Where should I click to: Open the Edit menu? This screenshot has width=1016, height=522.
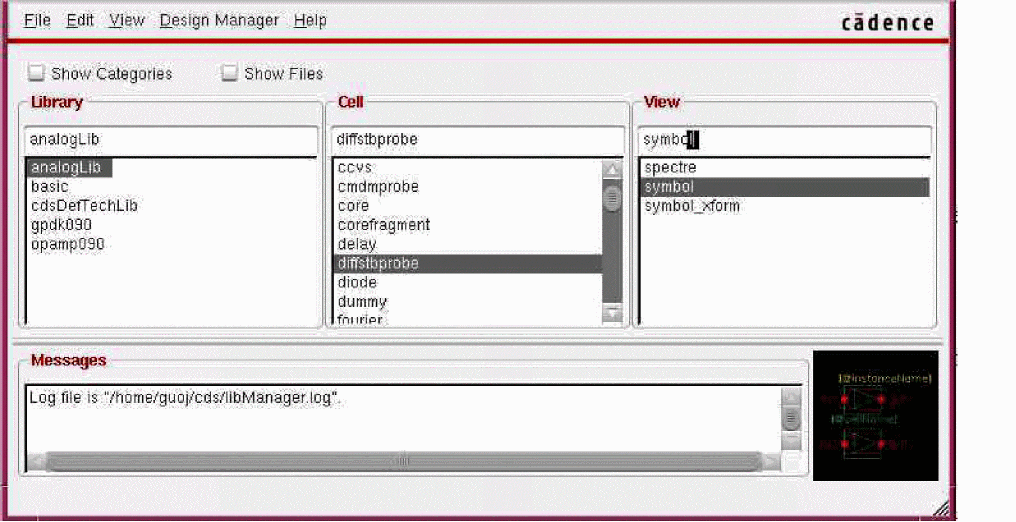coord(80,21)
